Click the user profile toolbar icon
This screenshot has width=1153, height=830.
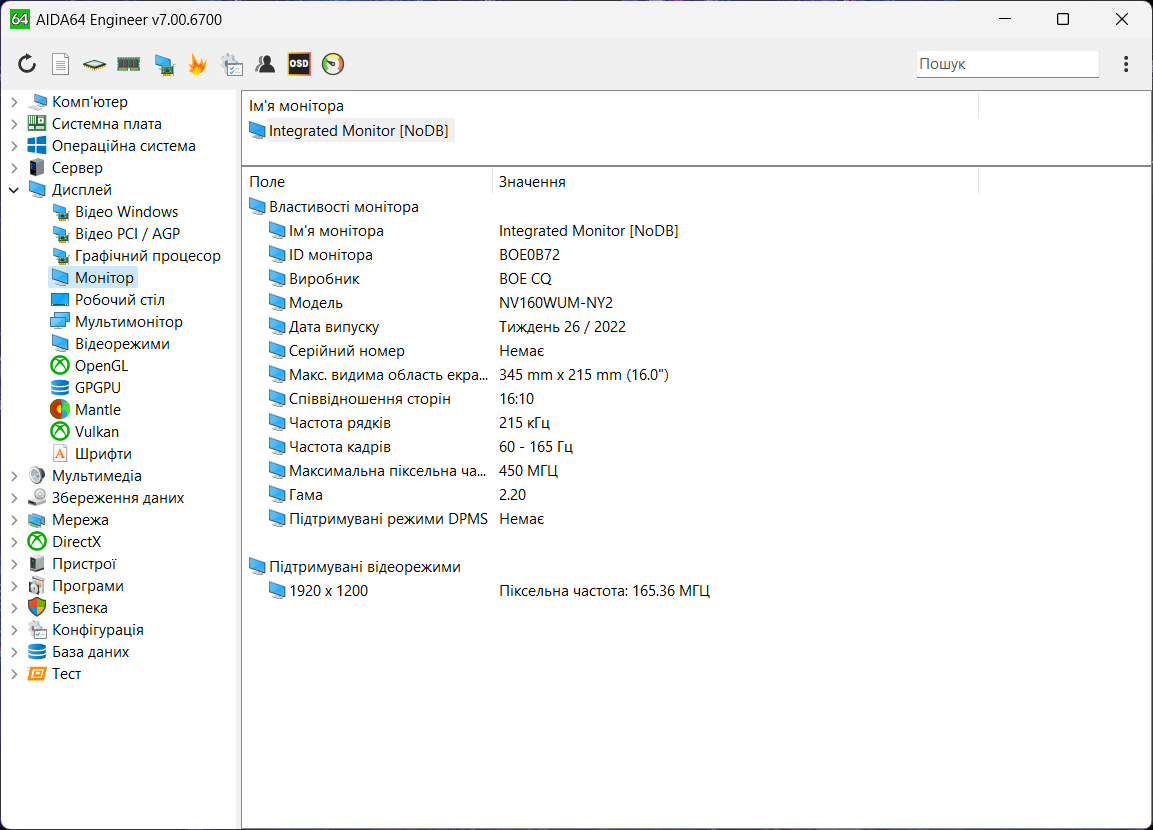coord(265,64)
